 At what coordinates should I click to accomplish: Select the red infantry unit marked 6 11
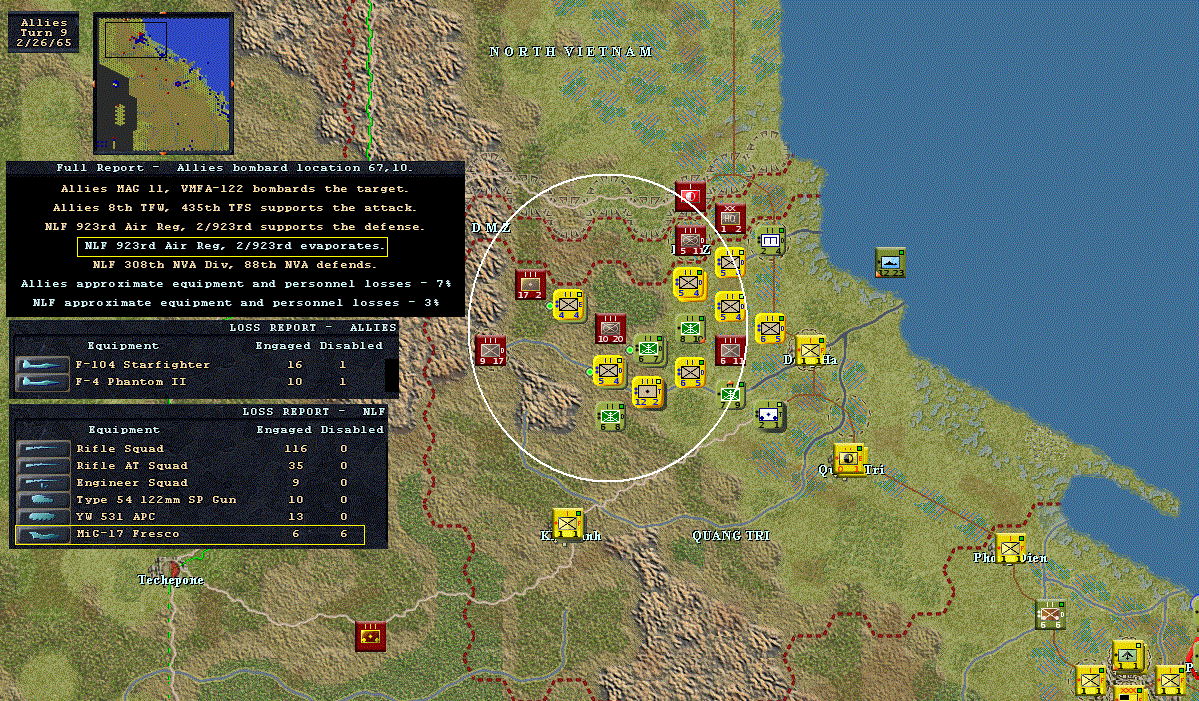pos(730,351)
